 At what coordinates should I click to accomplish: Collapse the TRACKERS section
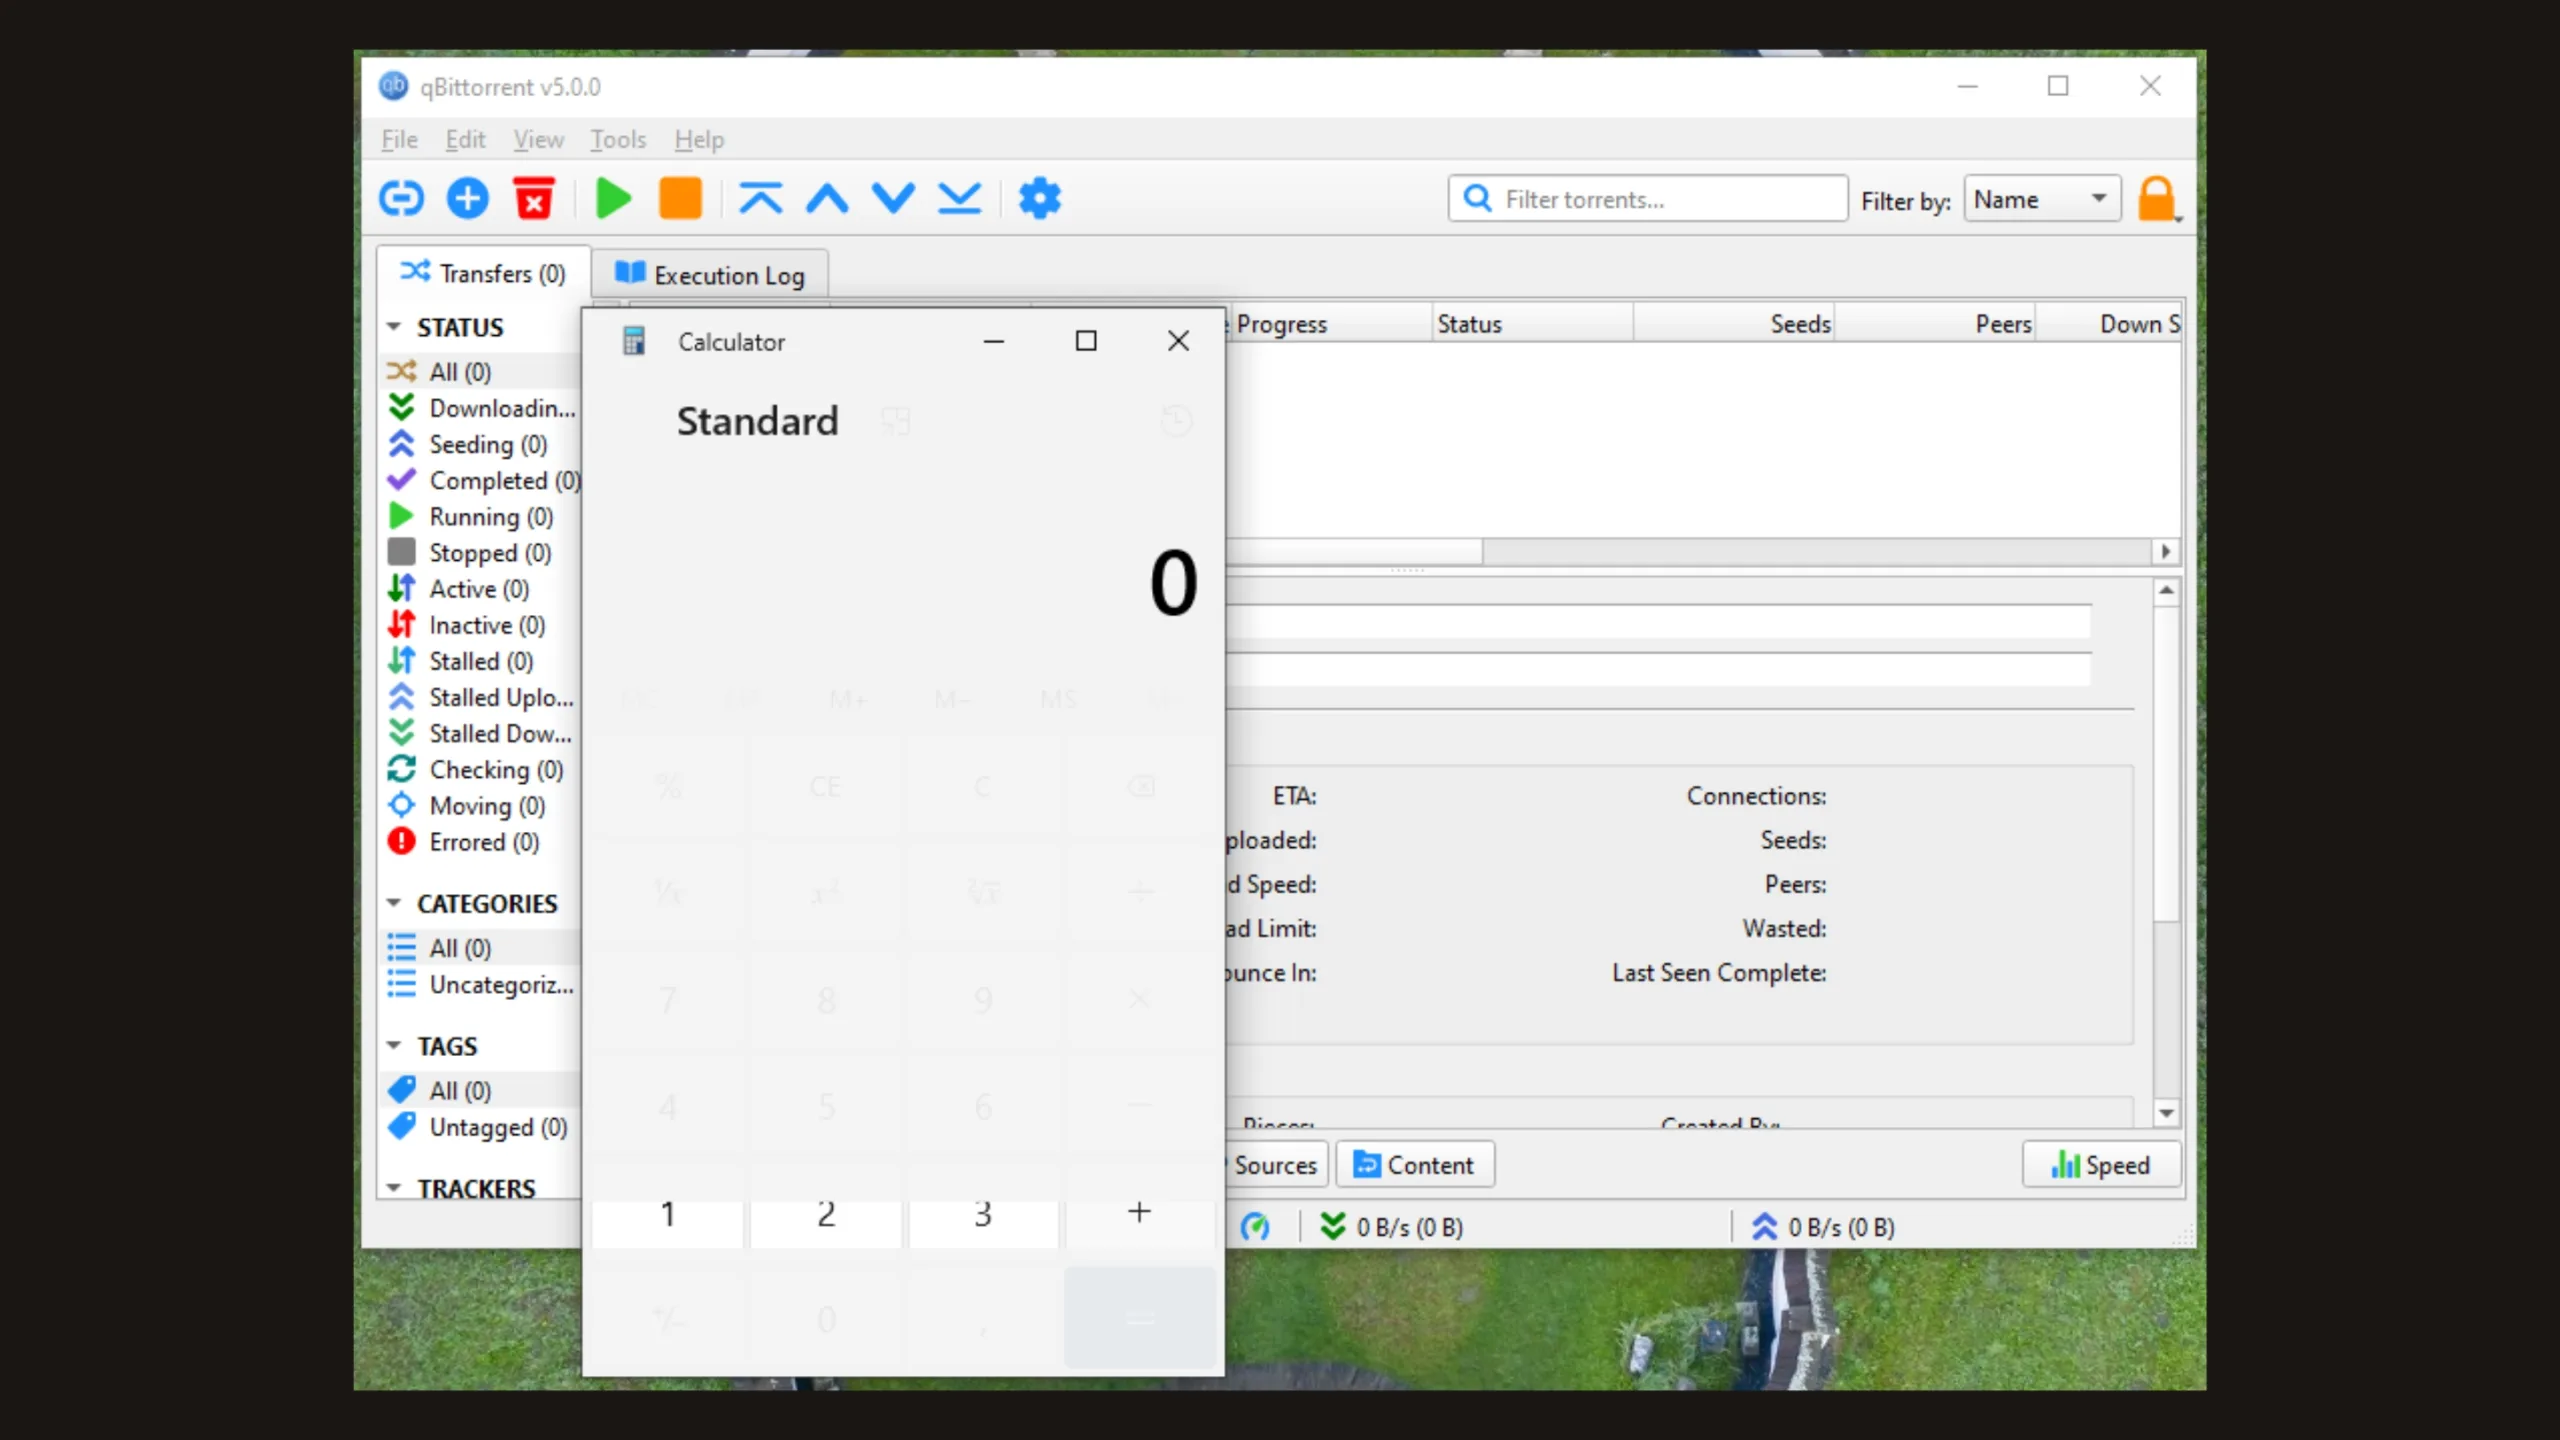click(x=394, y=1188)
